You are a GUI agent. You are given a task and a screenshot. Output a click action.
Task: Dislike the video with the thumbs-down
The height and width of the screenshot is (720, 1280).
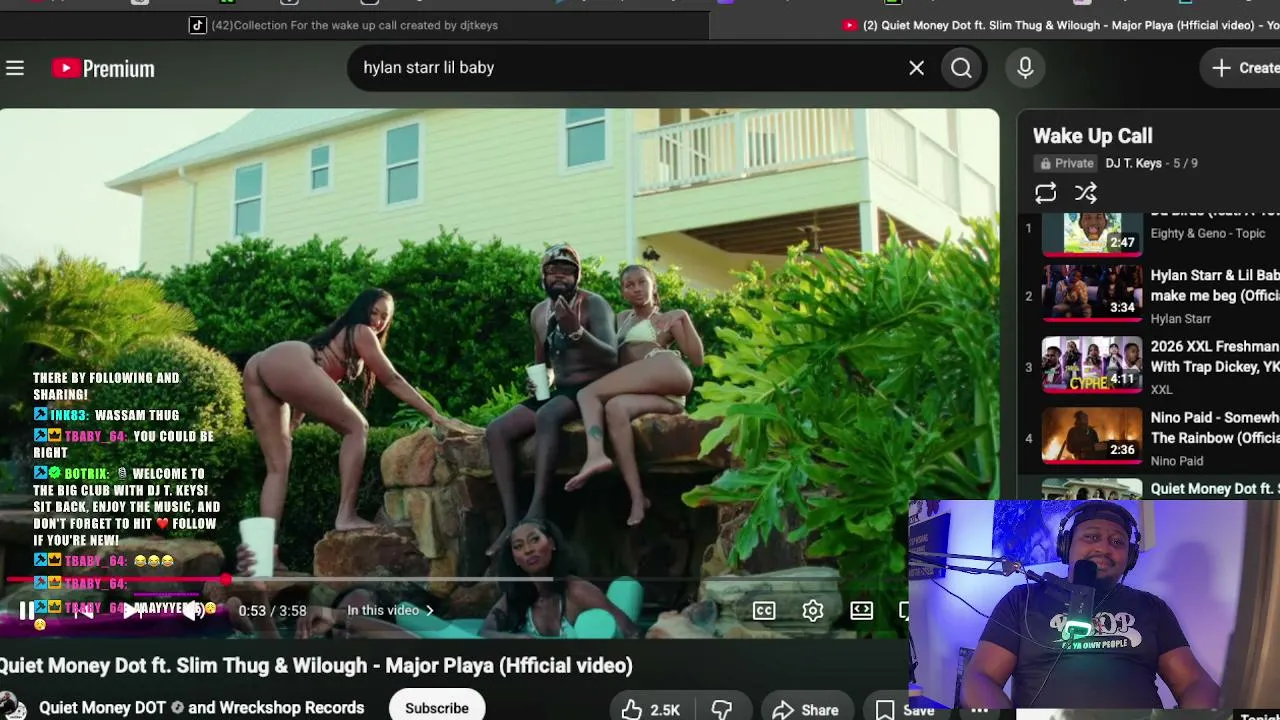point(722,709)
